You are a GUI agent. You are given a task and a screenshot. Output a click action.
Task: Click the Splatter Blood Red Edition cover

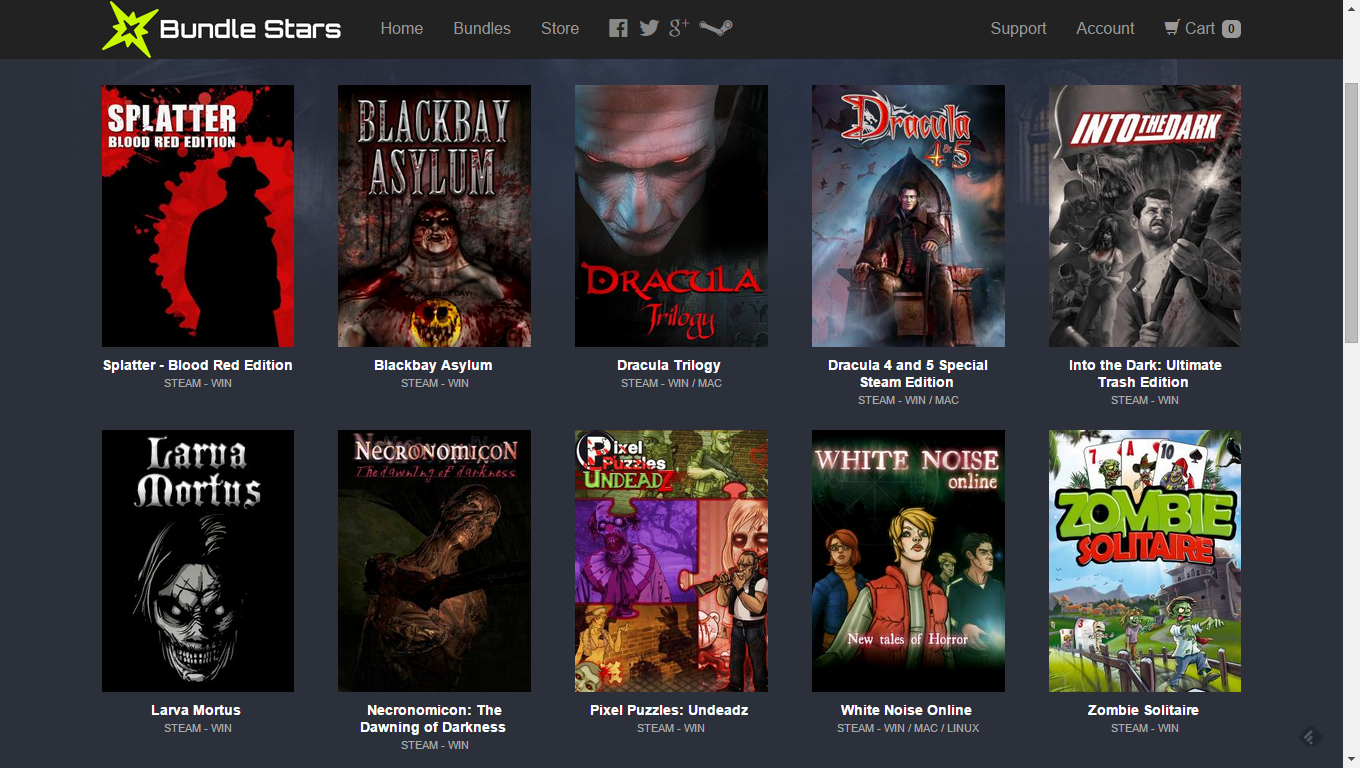tap(198, 216)
